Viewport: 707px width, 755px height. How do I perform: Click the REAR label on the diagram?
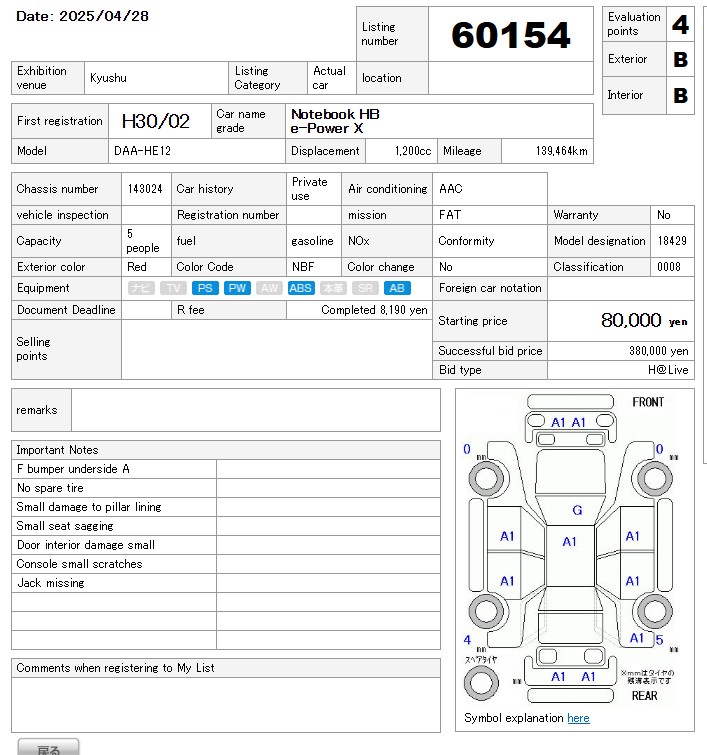click(644, 696)
